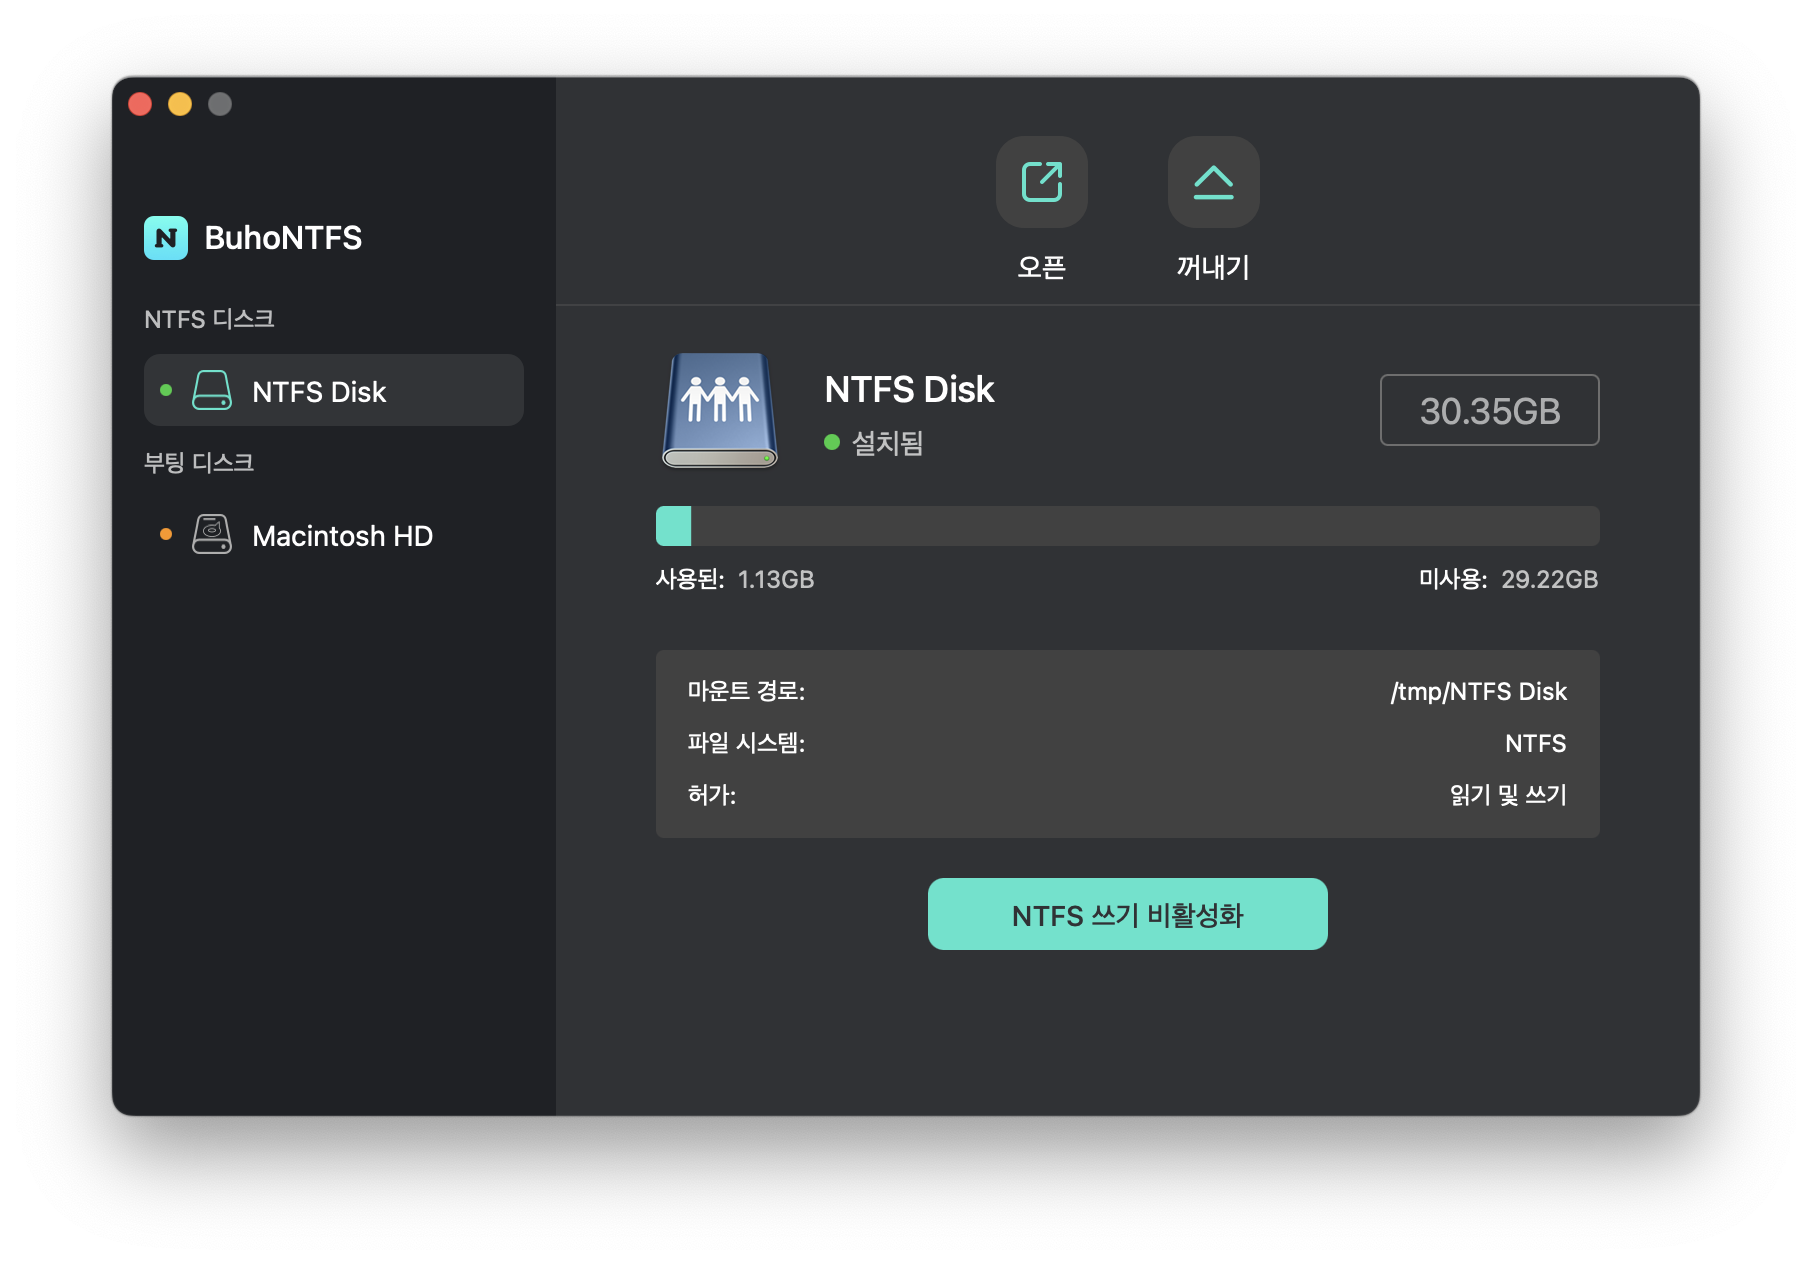1812x1264 pixels.
Task: Click the 부팅 디스크 section header
Action: click(199, 462)
